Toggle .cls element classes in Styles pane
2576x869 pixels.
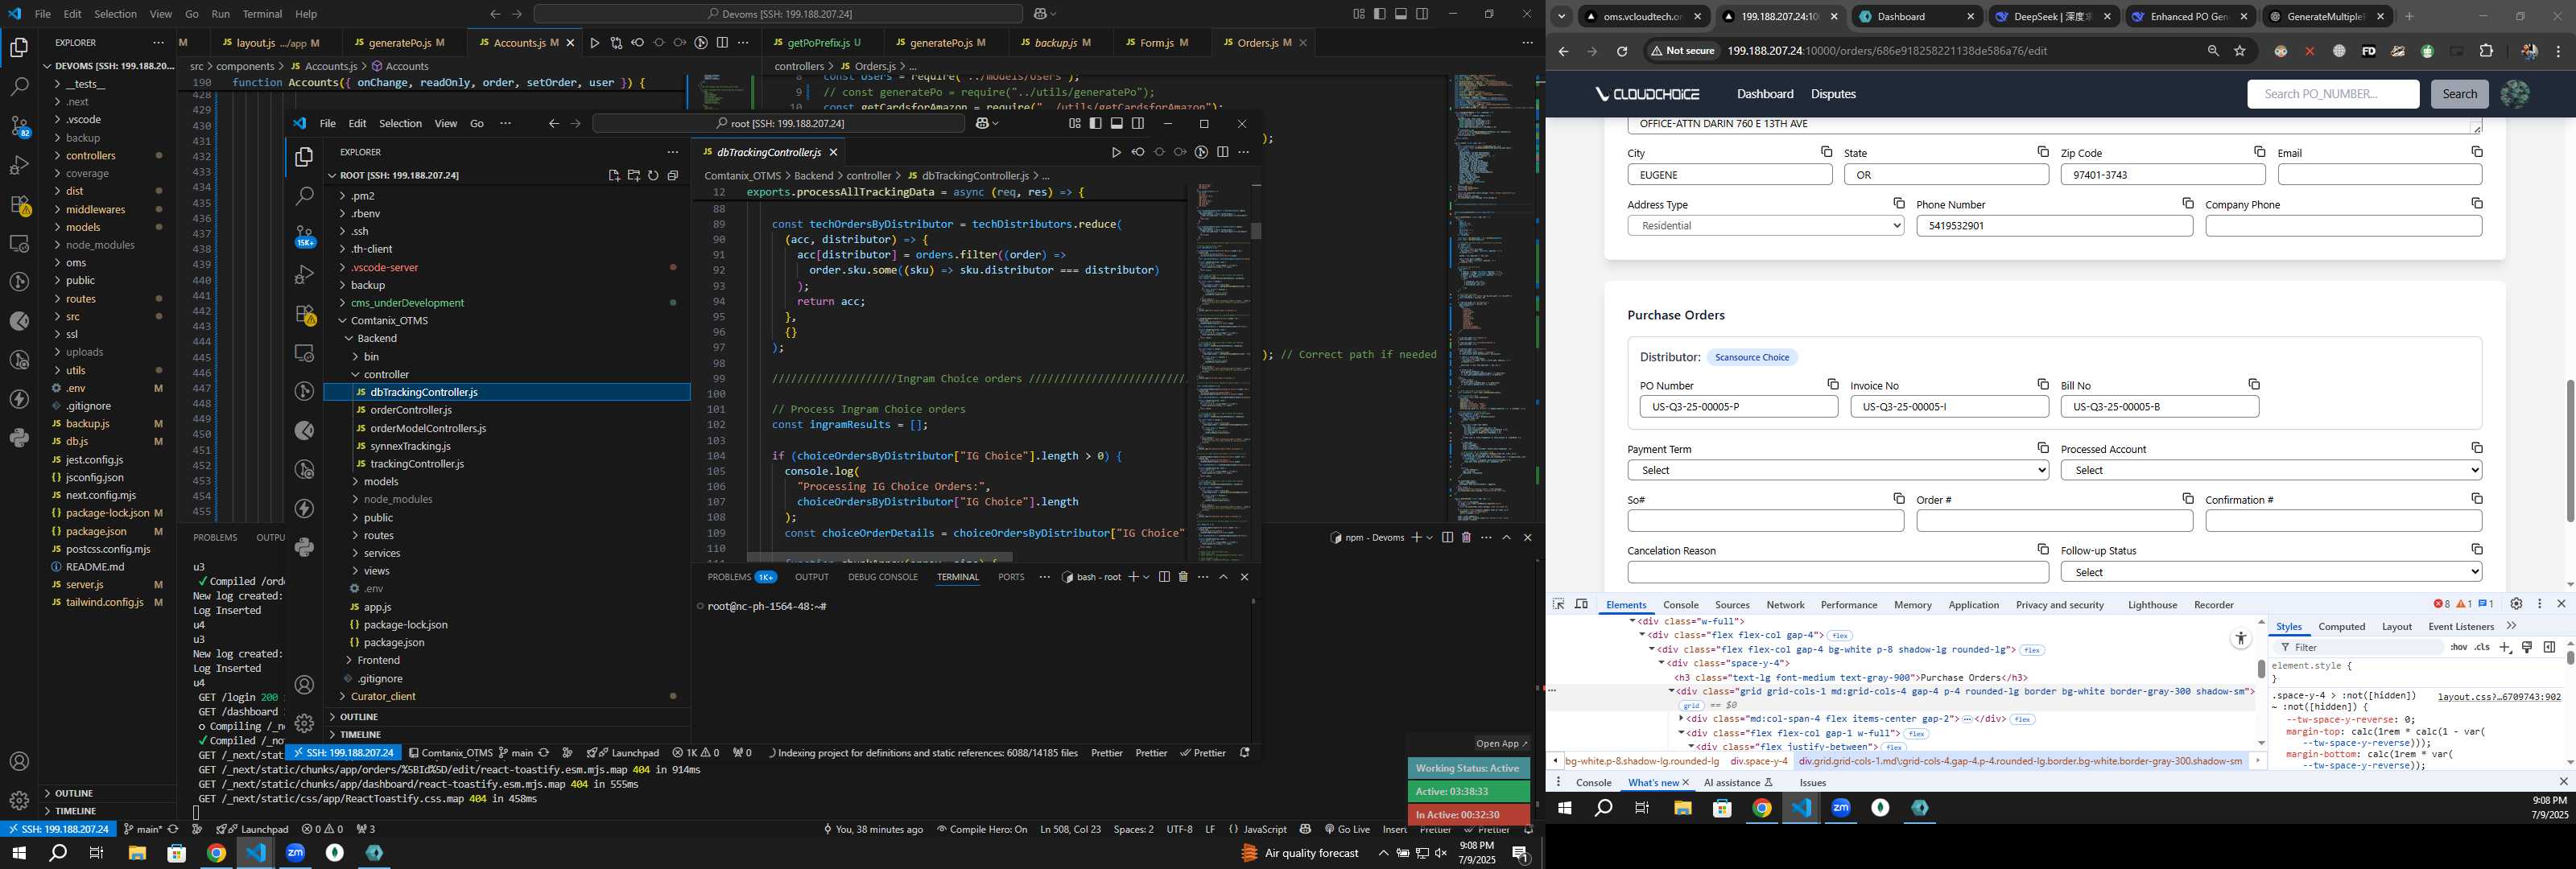pos(2482,647)
